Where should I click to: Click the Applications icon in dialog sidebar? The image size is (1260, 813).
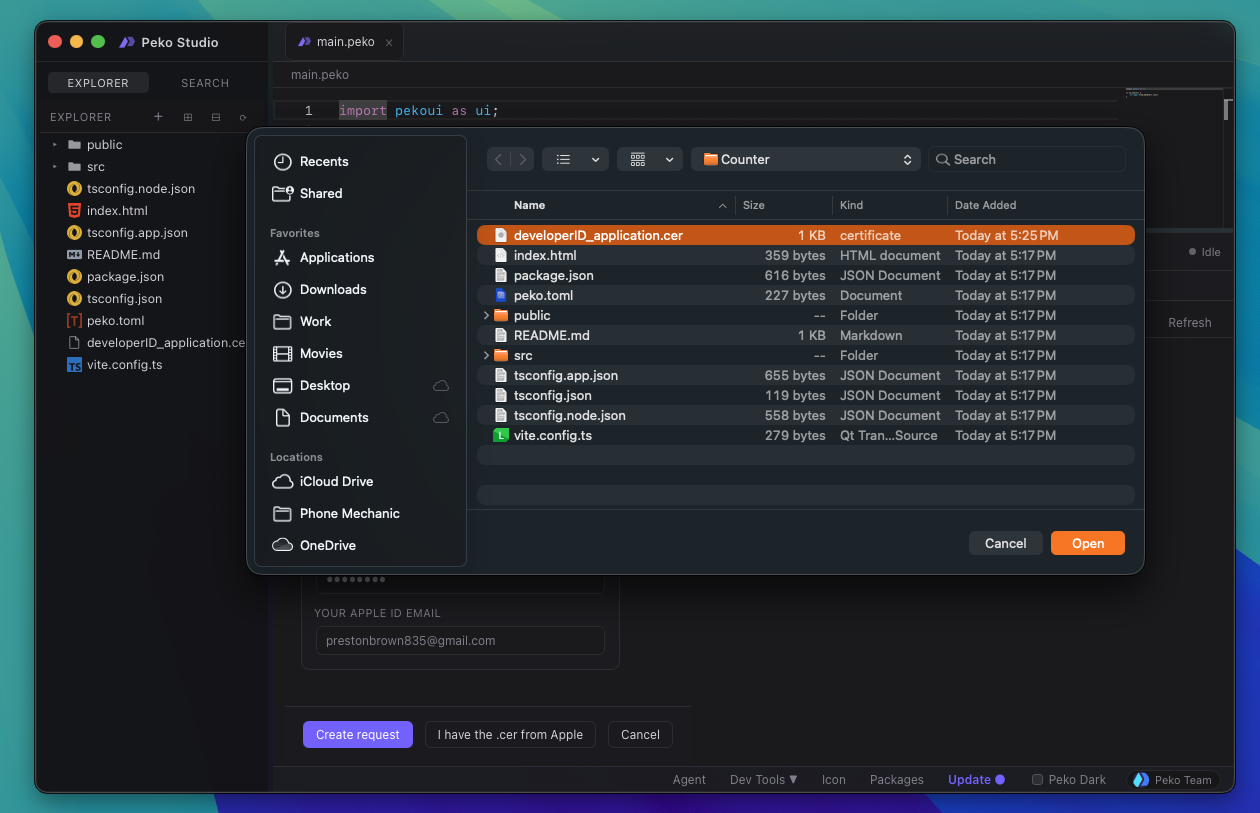pos(282,257)
